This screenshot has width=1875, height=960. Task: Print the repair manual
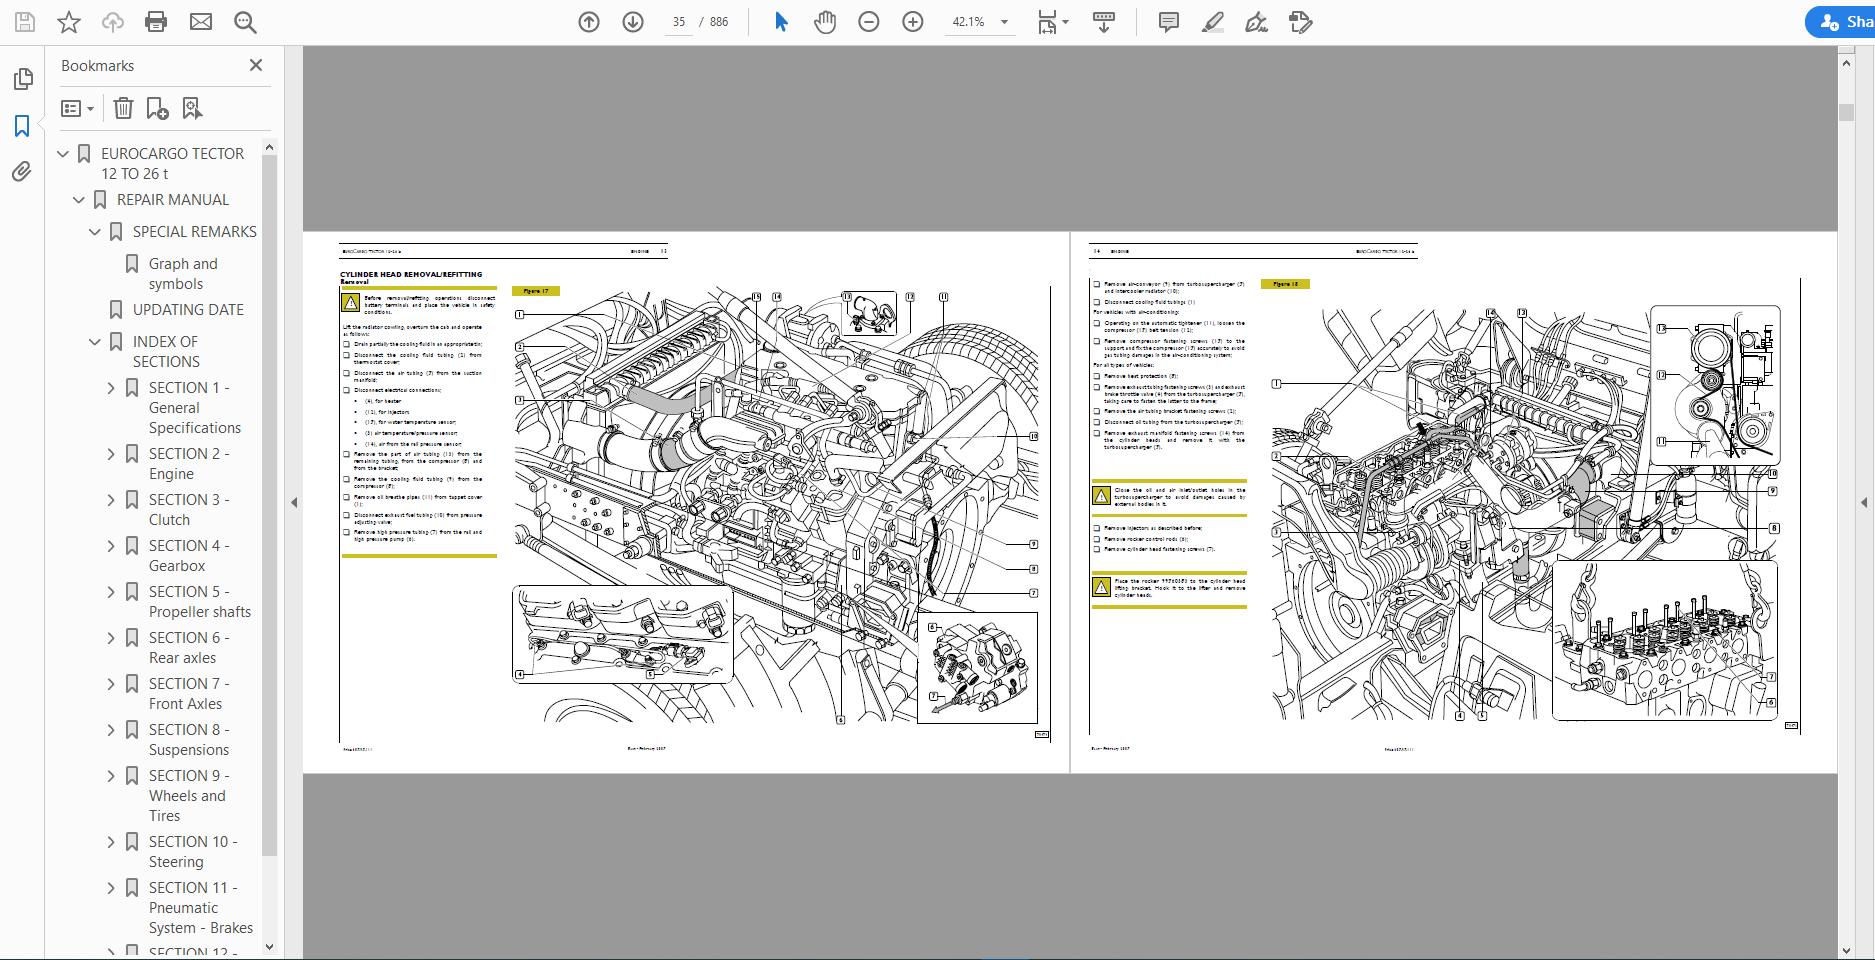155,21
